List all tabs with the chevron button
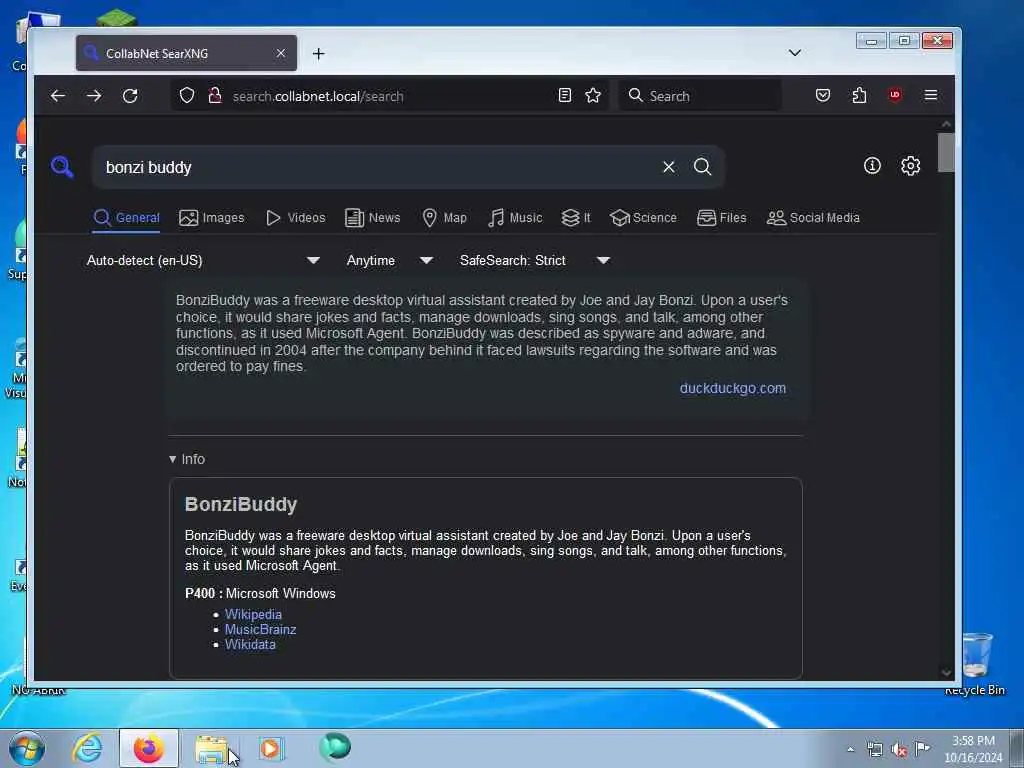The width and height of the screenshot is (1024, 768). pyautogui.click(x=795, y=53)
